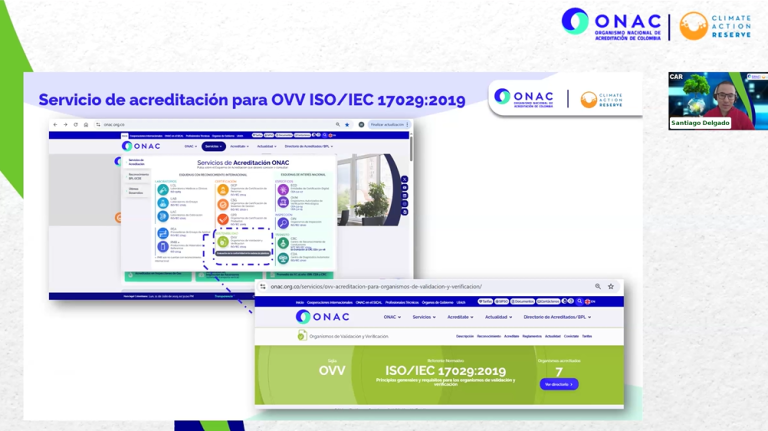The width and height of the screenshot is (768, 431).
Task: Click Santiago Delgado's video thumbnail
Action: click(x=717, y=100)
